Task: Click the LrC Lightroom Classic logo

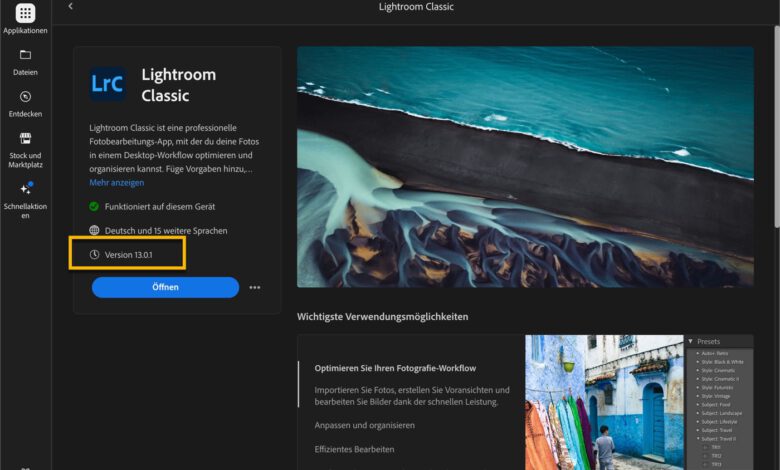Action: (x=107, y=84)
